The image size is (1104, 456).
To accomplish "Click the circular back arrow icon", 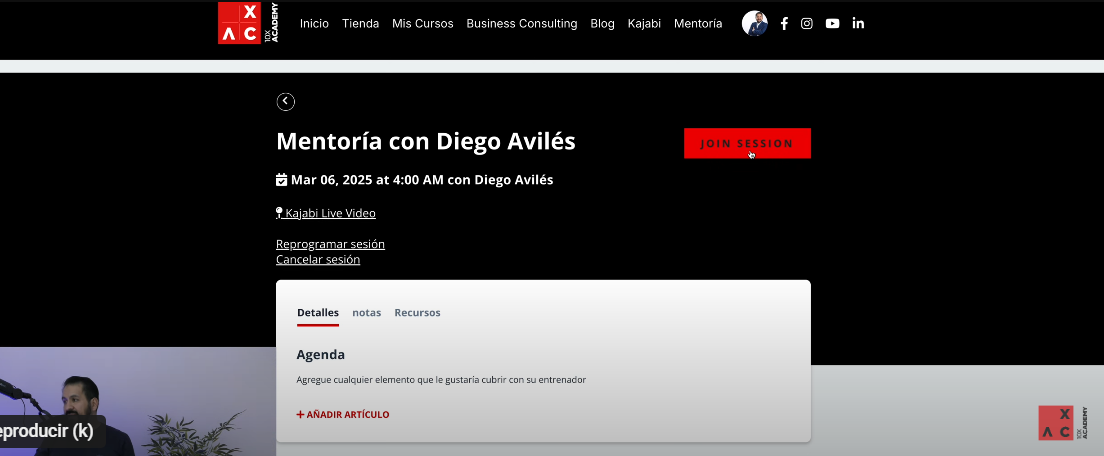I will [285, 101].
